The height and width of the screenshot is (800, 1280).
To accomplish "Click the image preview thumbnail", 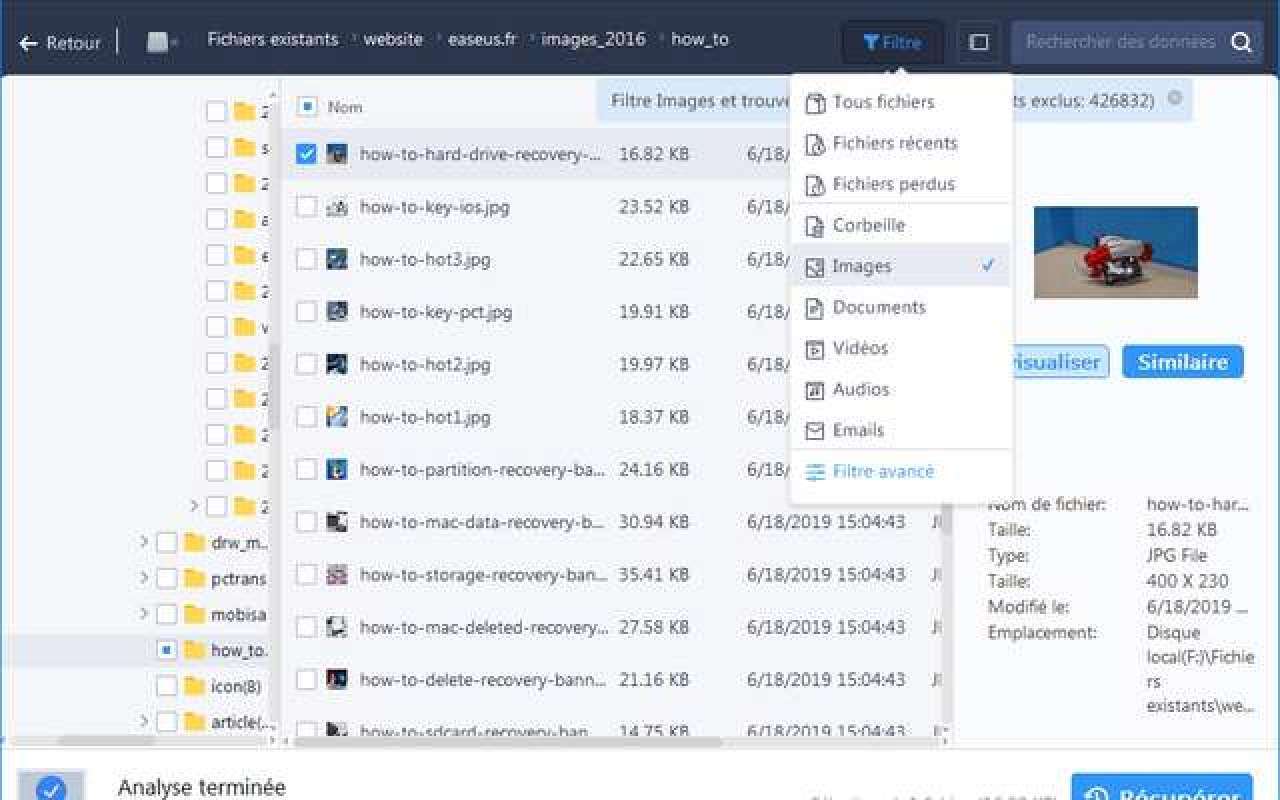I will pyautogui.click(x=1115, y=252).
